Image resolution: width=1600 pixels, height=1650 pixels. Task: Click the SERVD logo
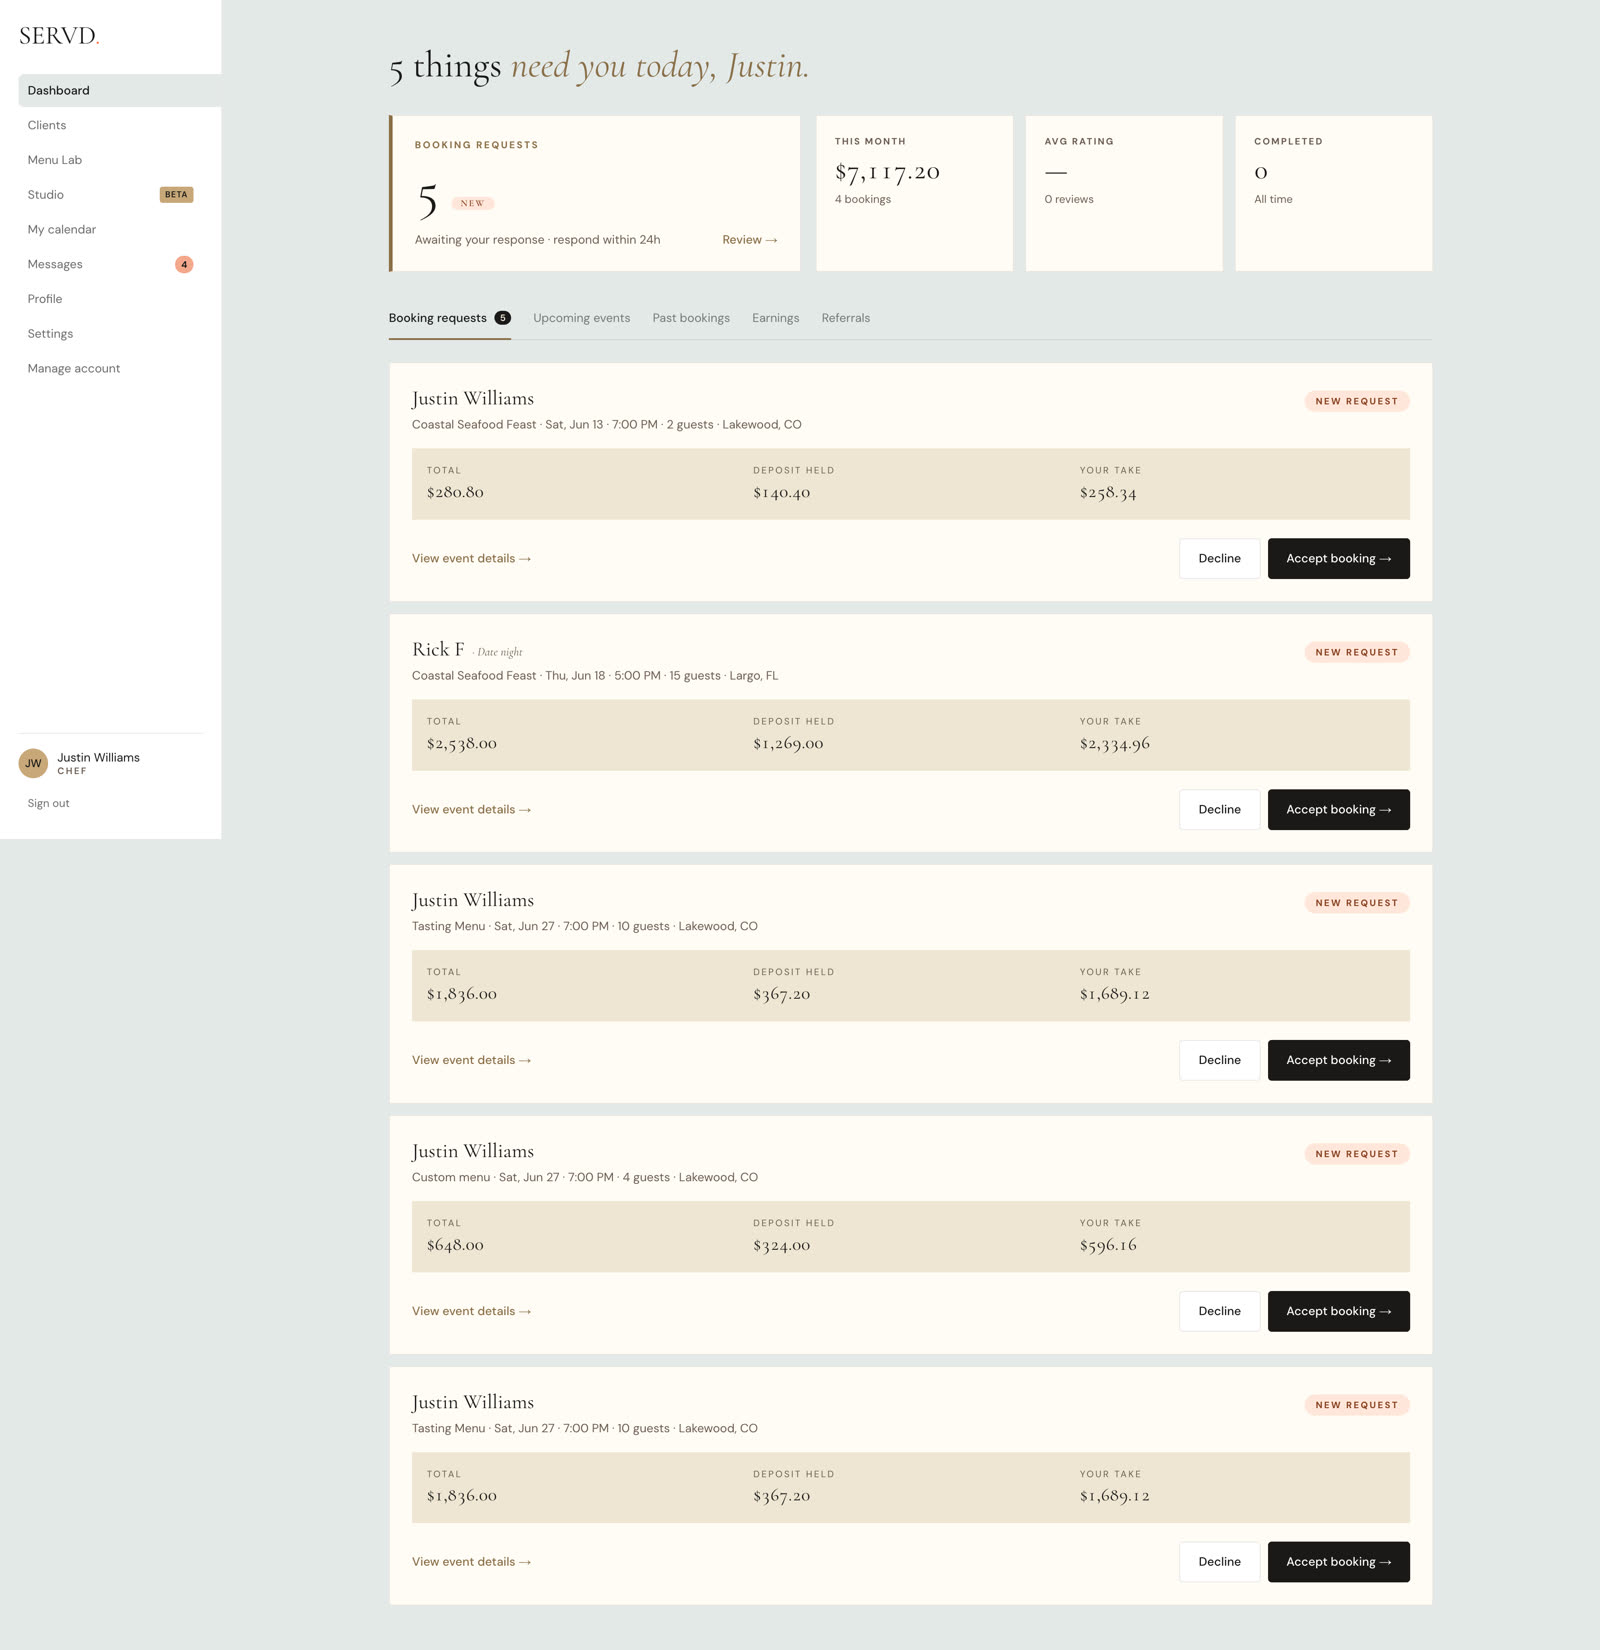coord(59,36)
